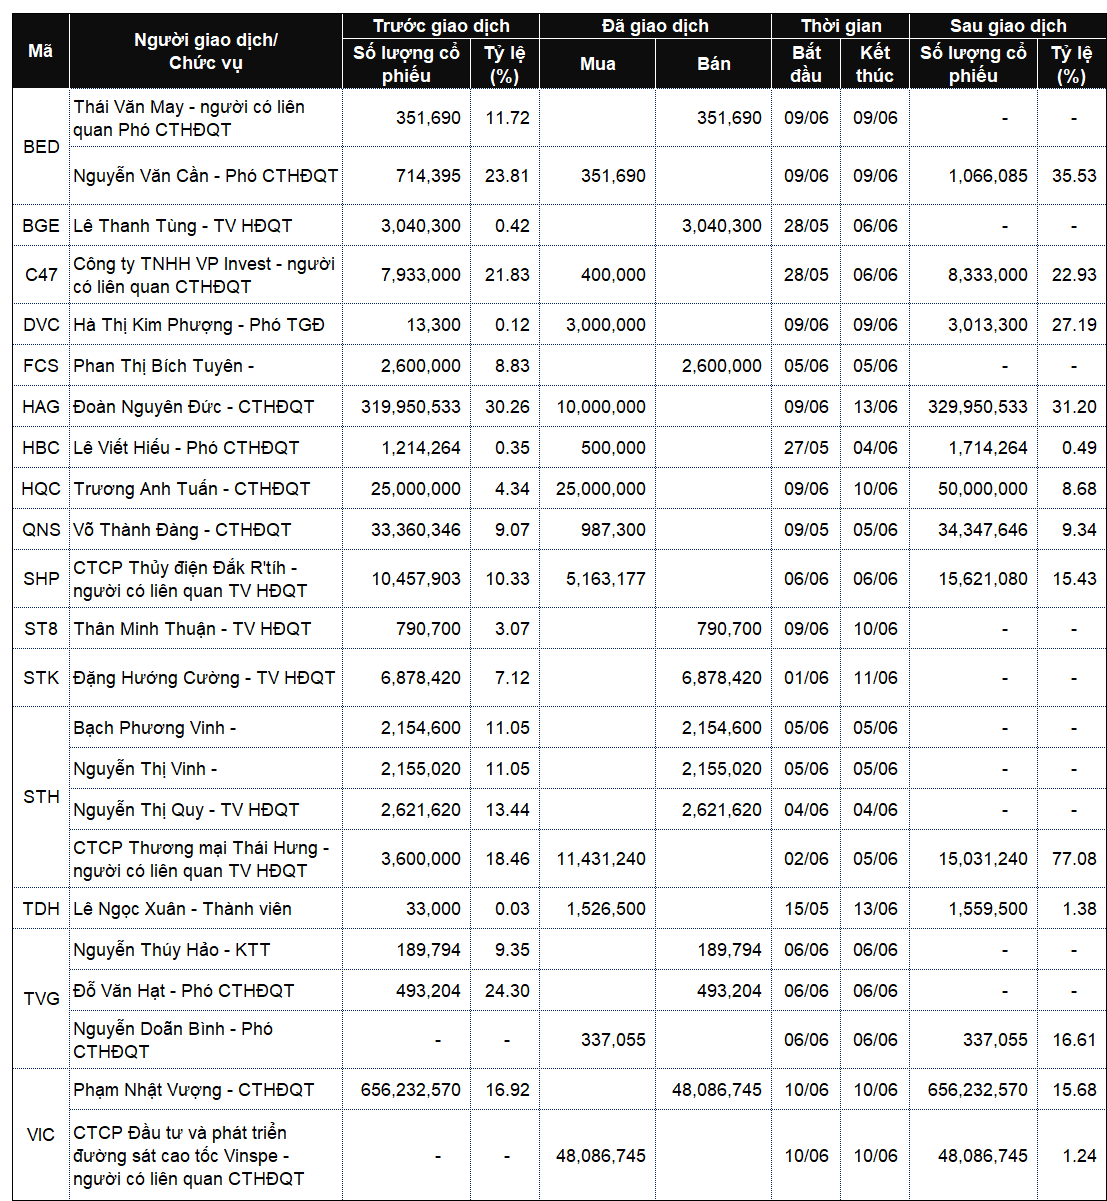Click the Trương Anh Tuấn - CTHĐQT cell
Screen dimensions: 1107x1201
(x=192, y=489)
